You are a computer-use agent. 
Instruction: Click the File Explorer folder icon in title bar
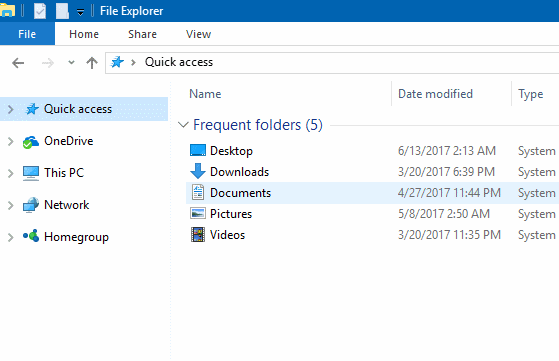coord(7,10)
